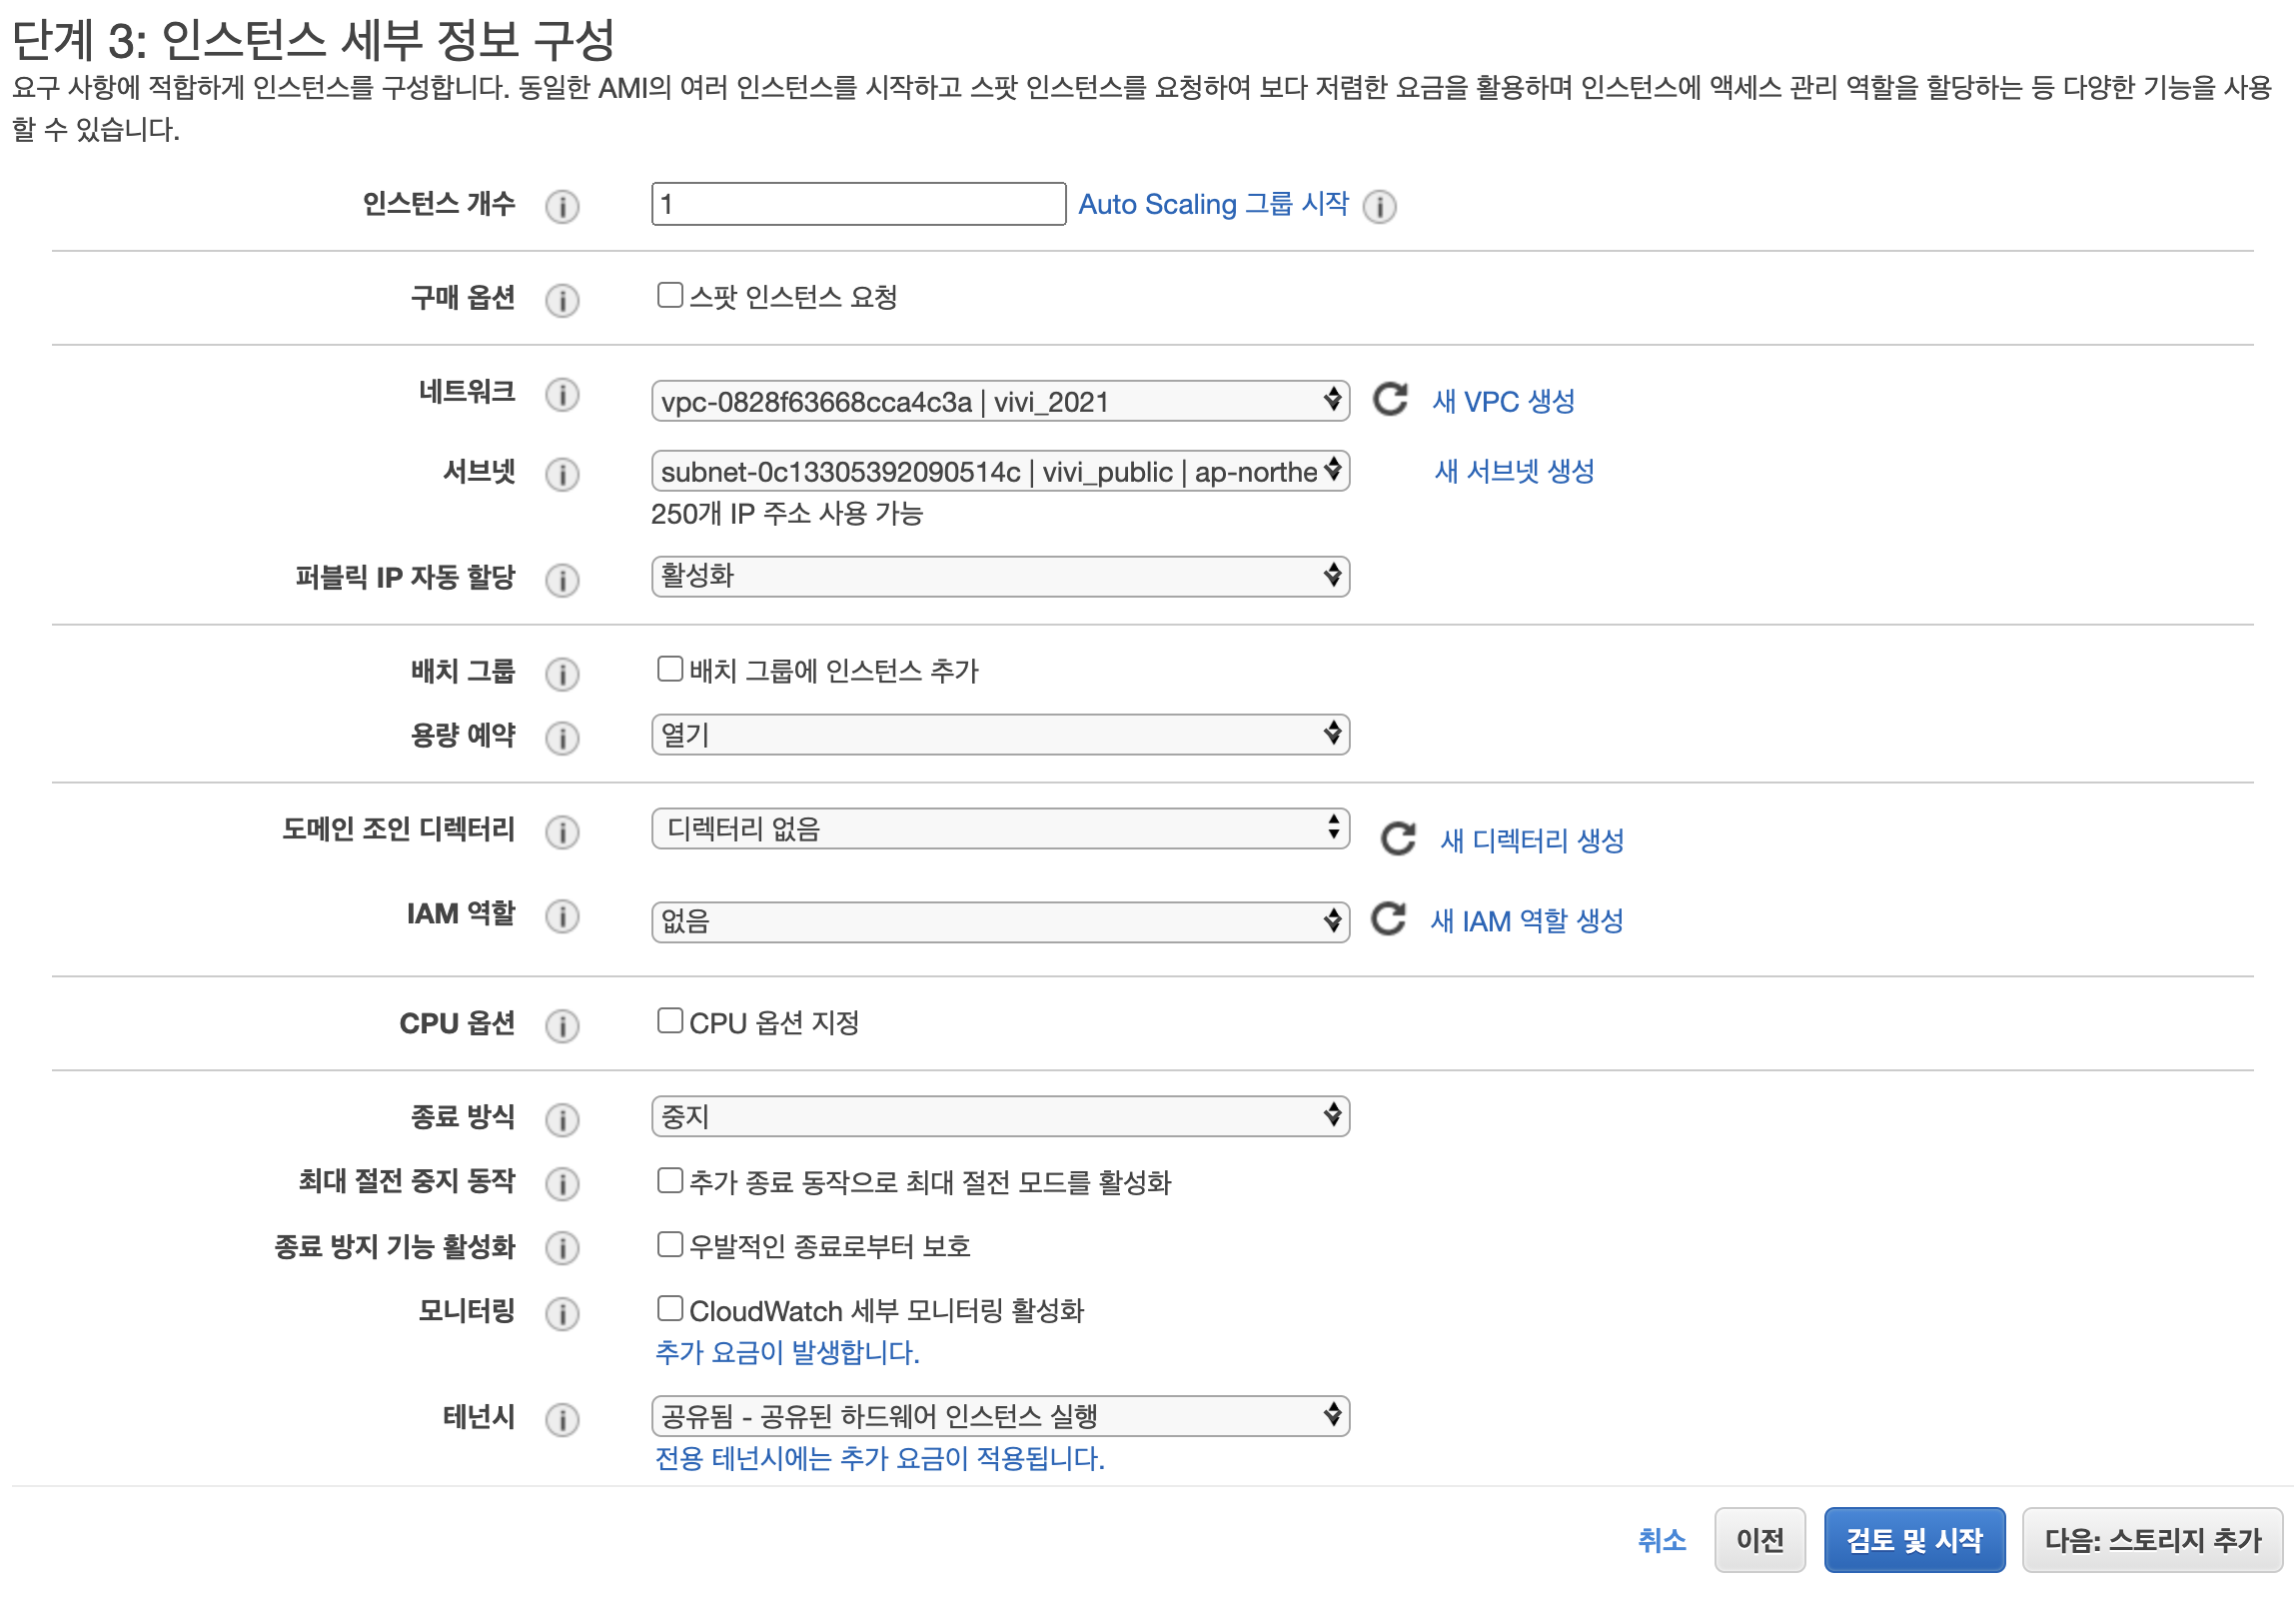Expand the 테넌시 shared hardware dropdown
This screenshot has height=1599, width=2296.
point(999,1416)
